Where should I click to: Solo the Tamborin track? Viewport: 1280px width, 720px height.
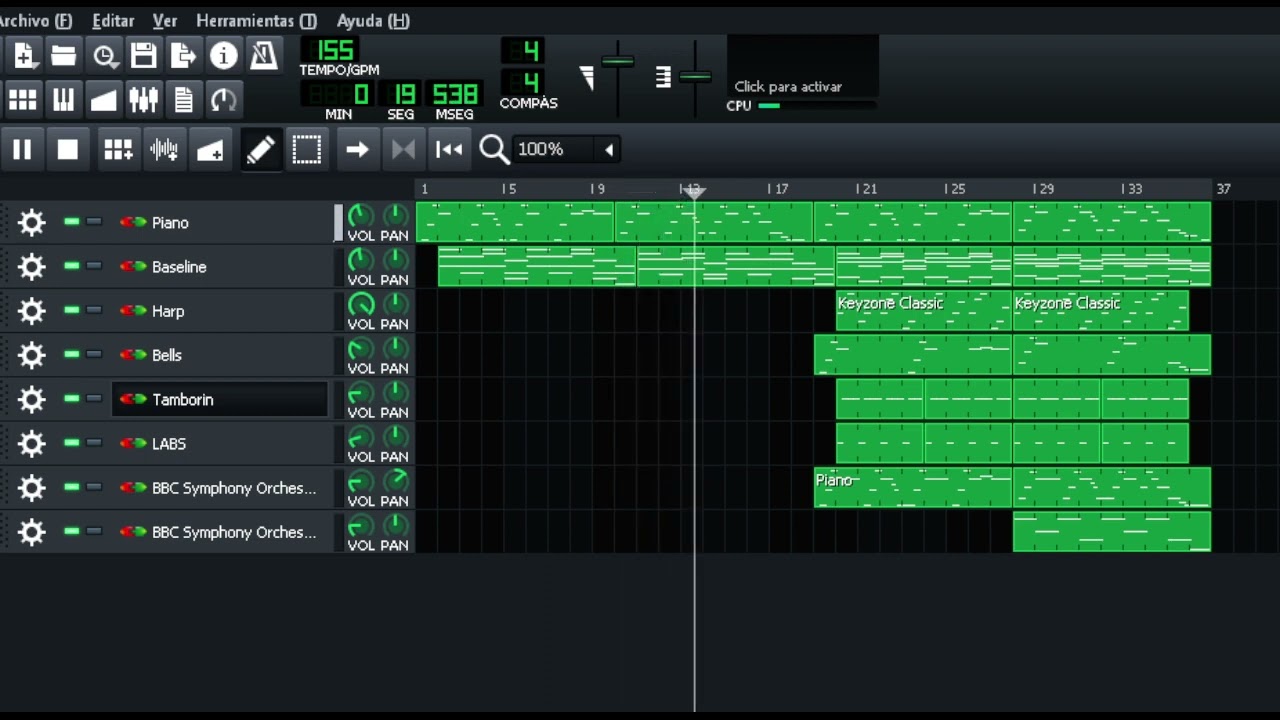click(x=94, y=398)
